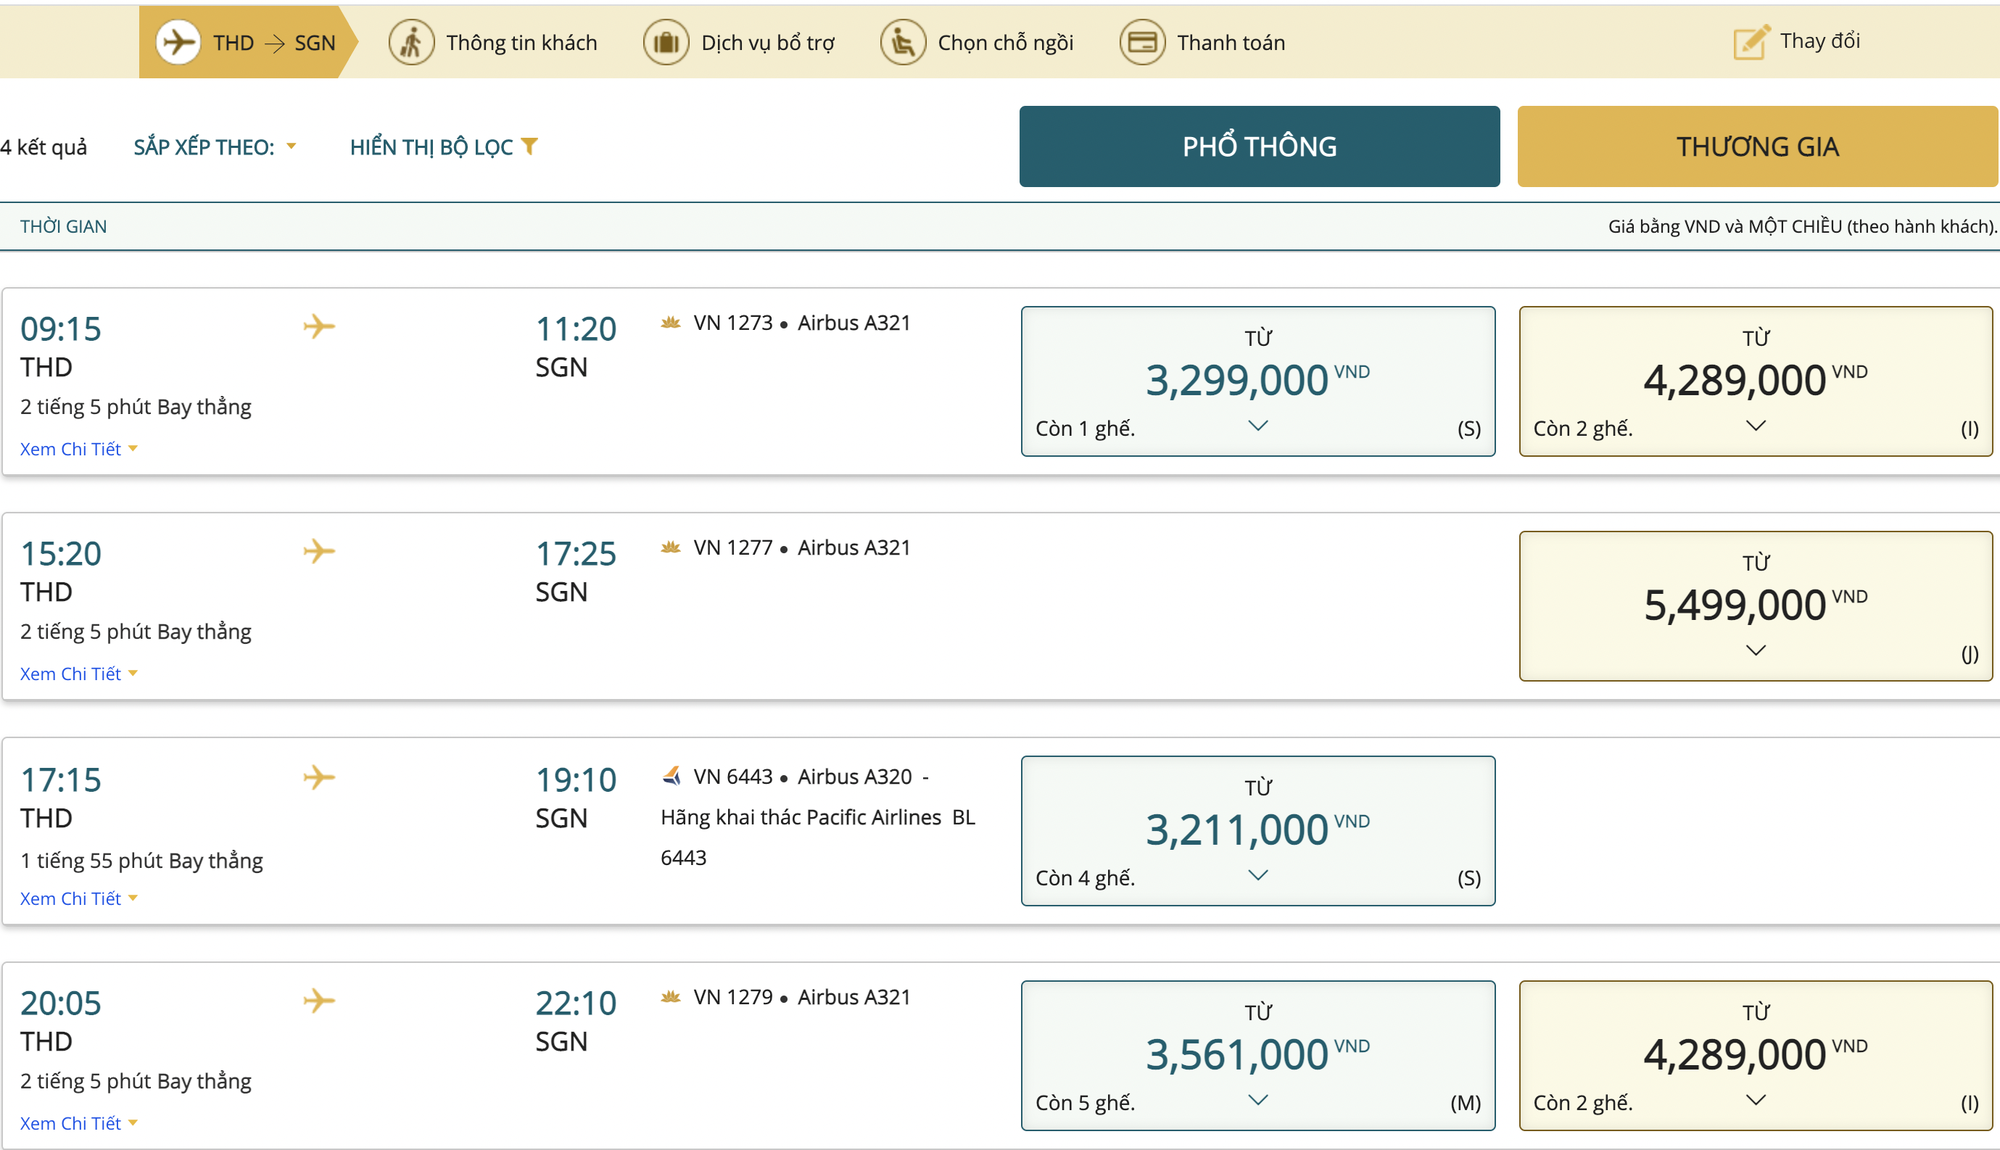Select the PHỔ THÔNG economy column header

[1260, 146]
